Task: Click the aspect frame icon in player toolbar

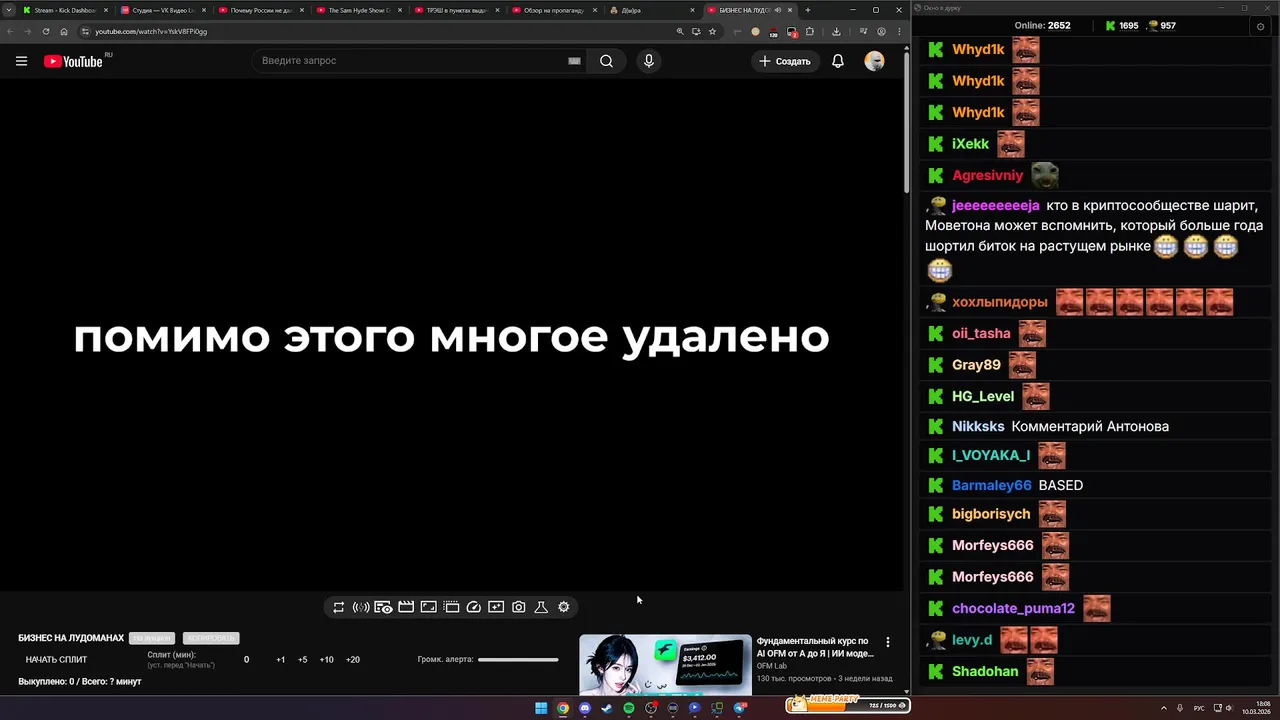Action: pos(428,607)
